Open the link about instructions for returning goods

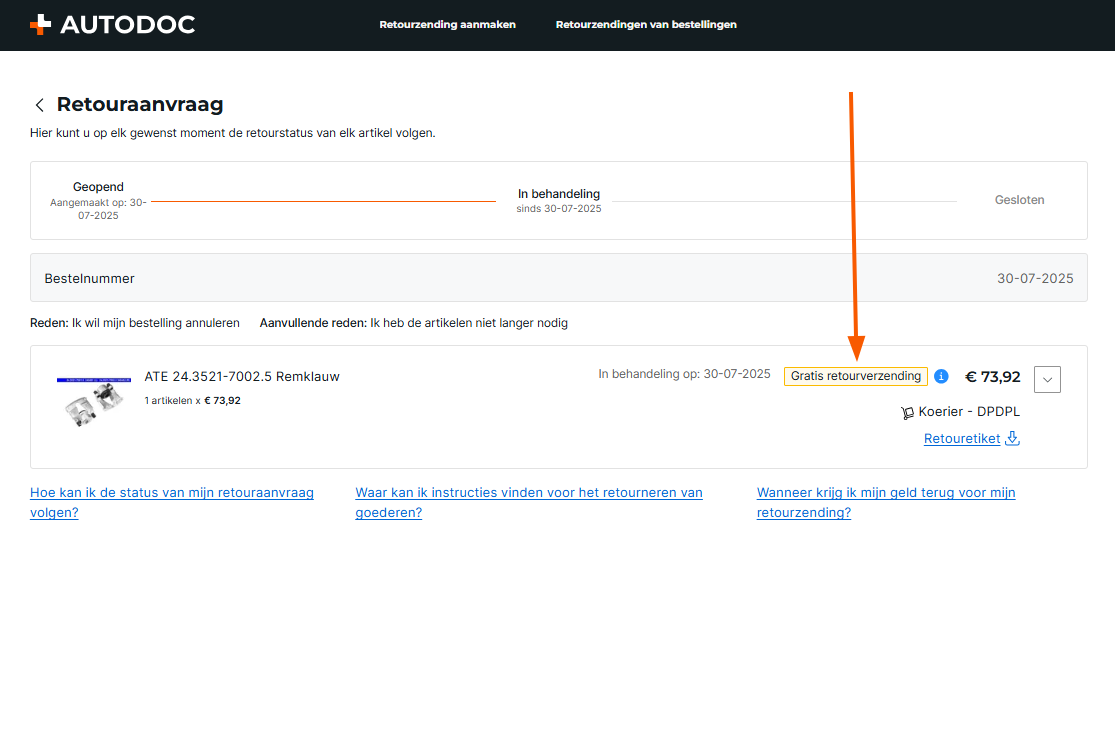[x=528, y=502]
